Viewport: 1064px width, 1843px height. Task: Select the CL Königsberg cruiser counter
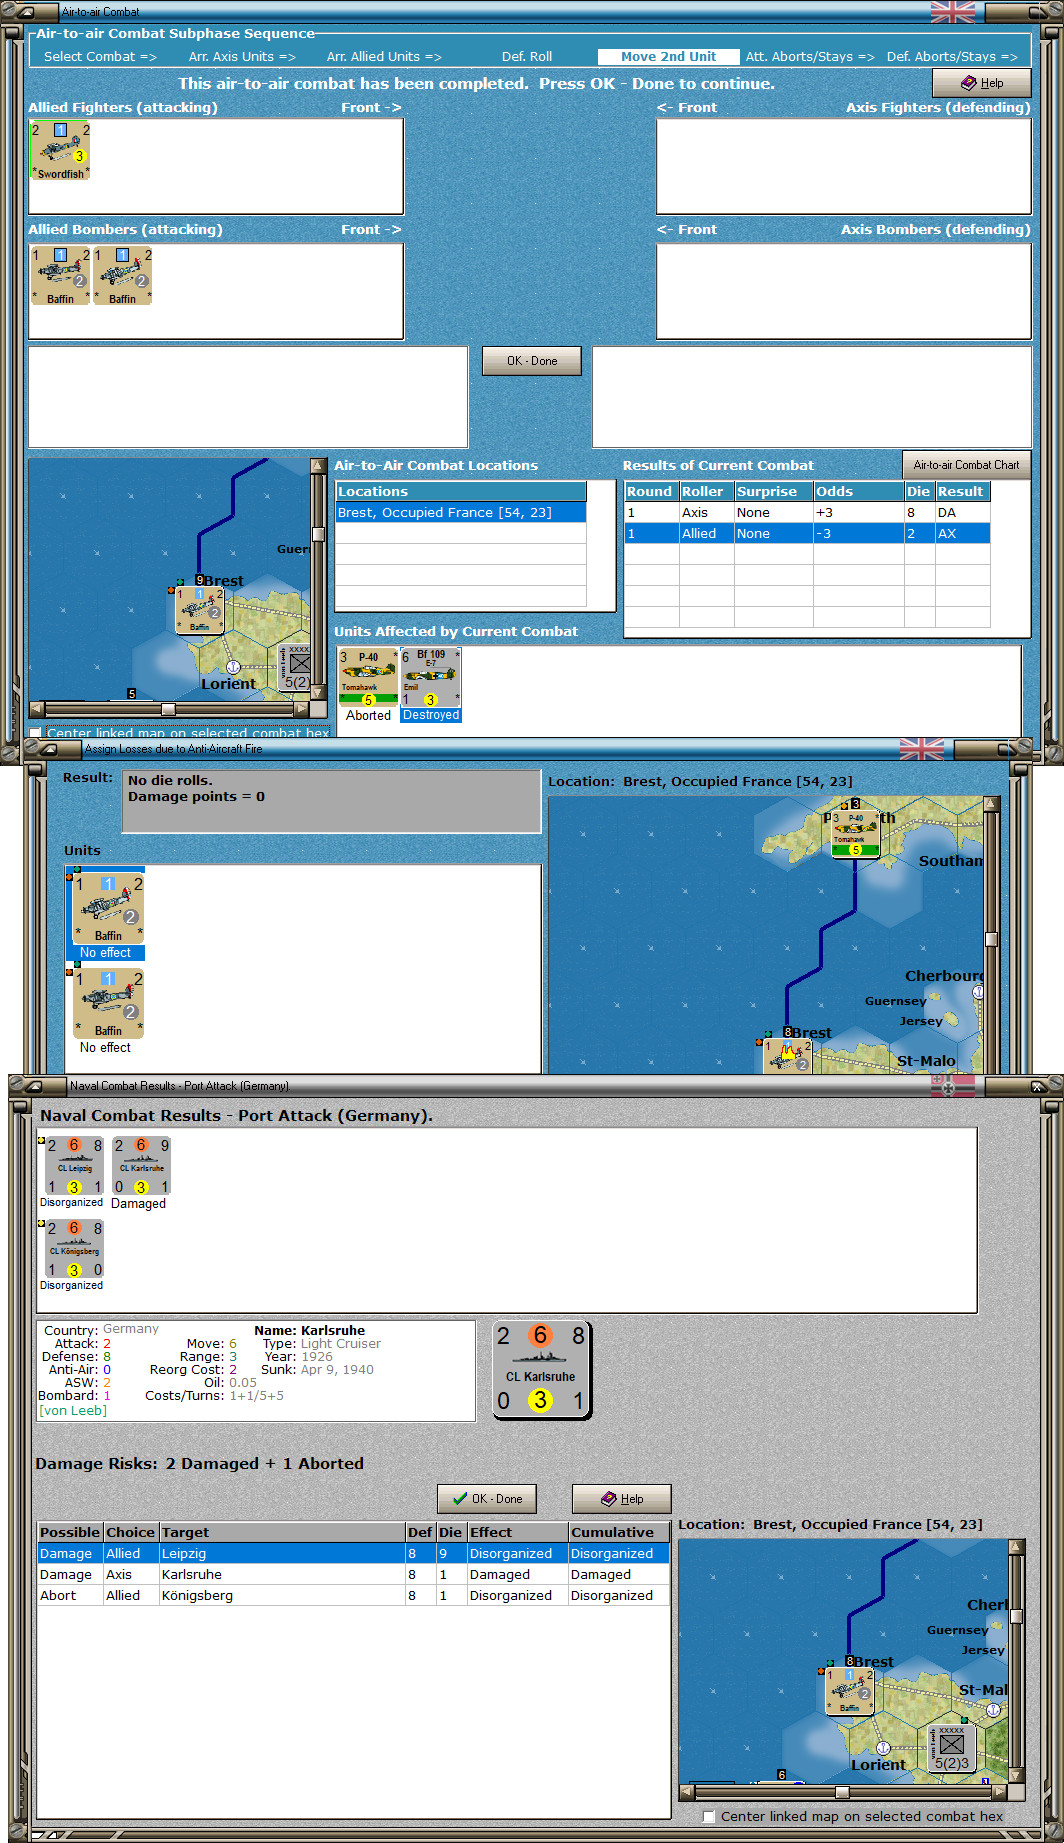click(73, 1249)
